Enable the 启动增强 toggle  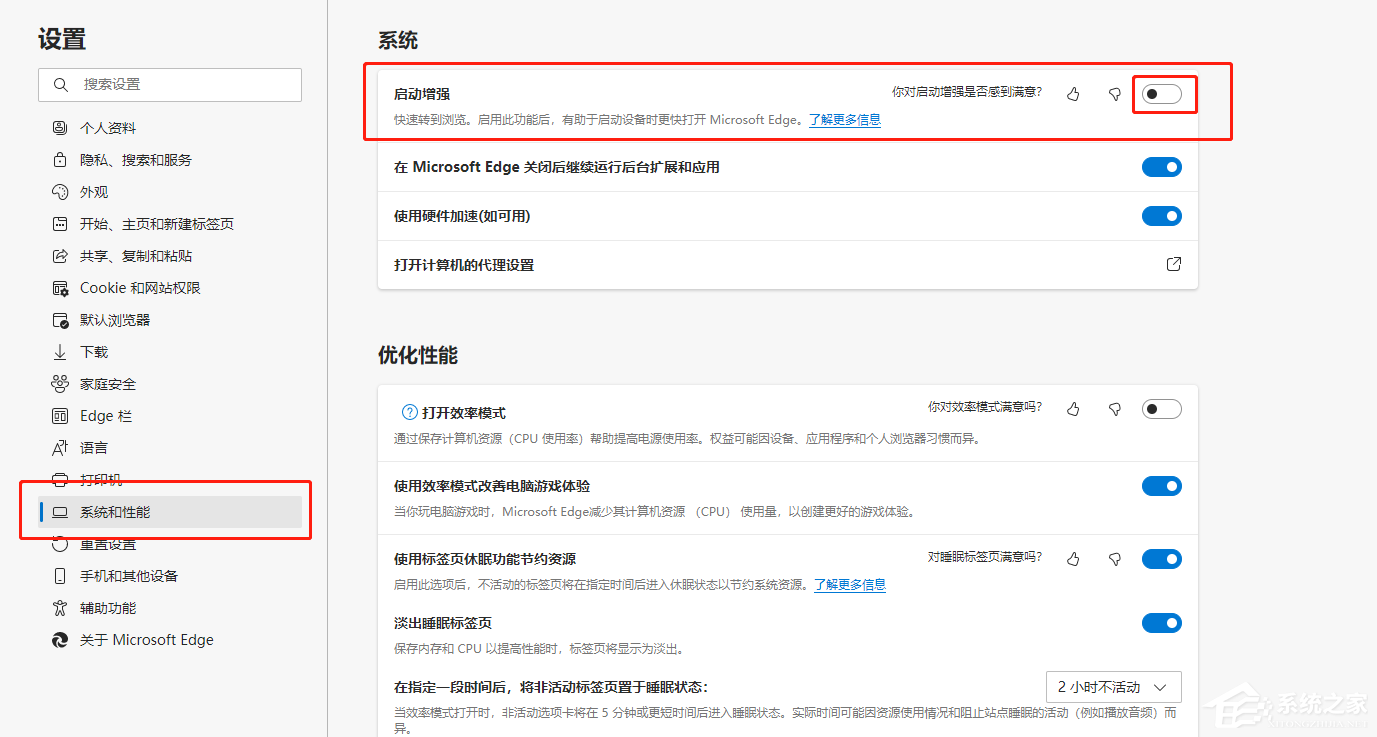pyautogui.click(x=1162, y=94)
